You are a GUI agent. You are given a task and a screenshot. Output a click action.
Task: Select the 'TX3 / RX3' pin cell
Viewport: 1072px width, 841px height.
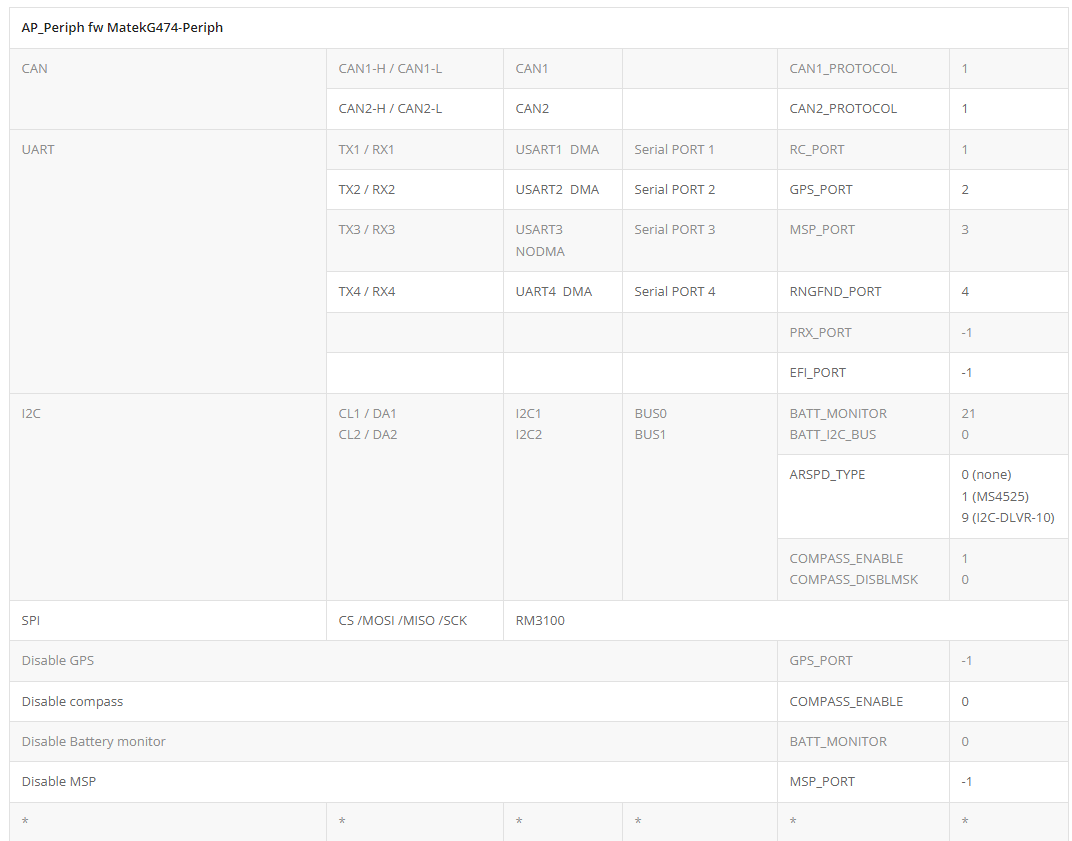(415, 241)
